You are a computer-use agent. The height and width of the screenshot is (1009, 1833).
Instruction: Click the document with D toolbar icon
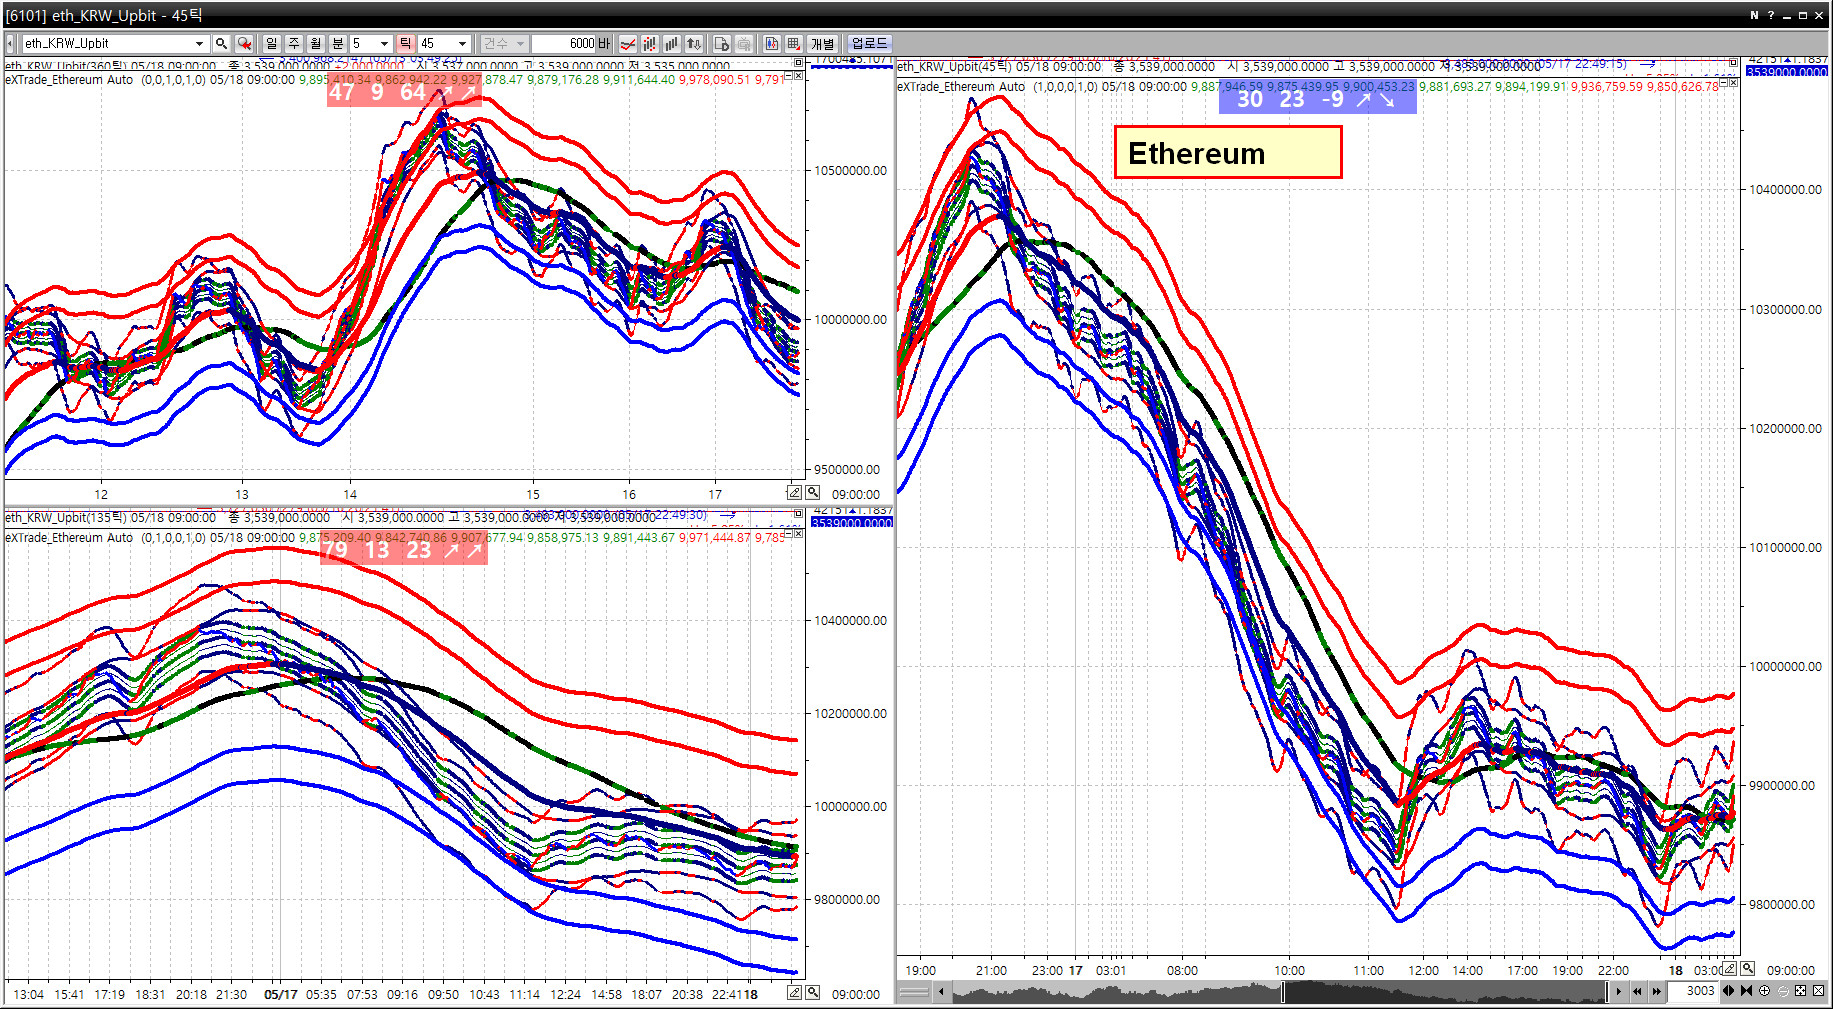[x=722, y=43]
